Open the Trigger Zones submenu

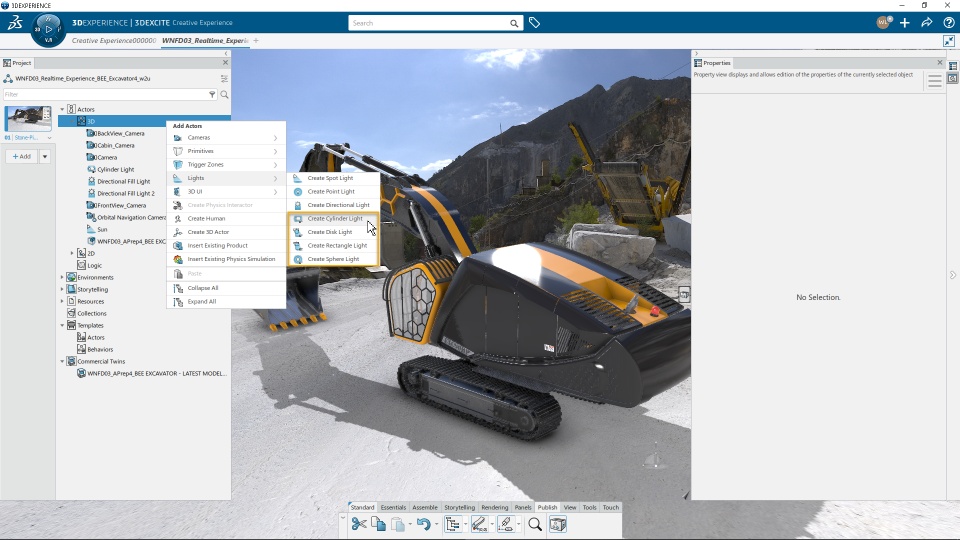226,165
